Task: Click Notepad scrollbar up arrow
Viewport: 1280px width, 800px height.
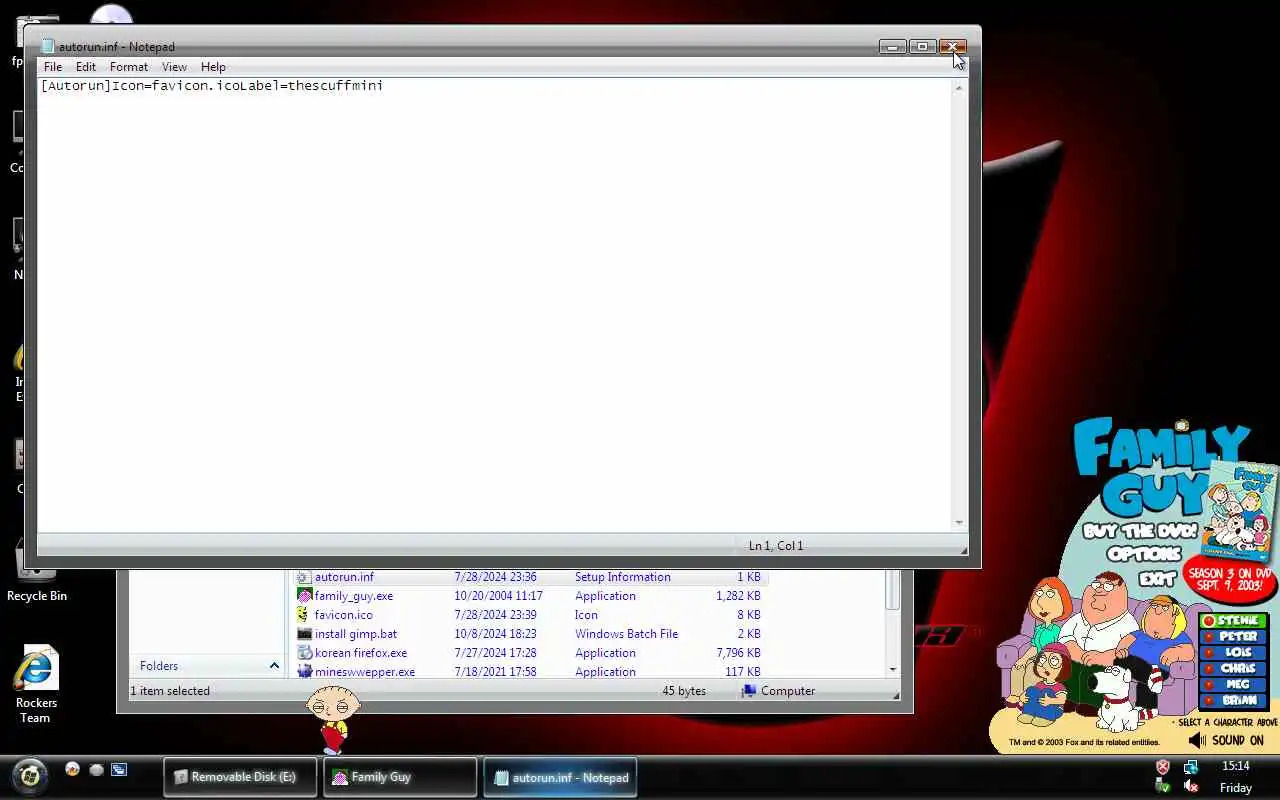Action: tap(959, 87)
